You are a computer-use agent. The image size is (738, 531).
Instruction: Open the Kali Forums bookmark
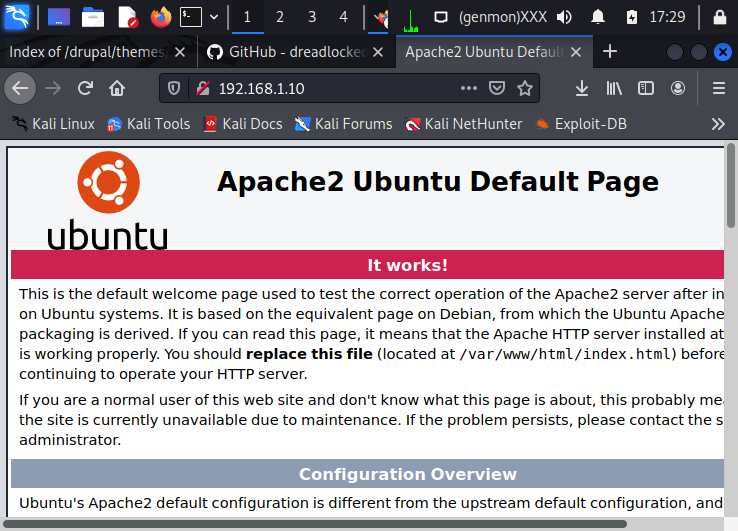point(343,124)
